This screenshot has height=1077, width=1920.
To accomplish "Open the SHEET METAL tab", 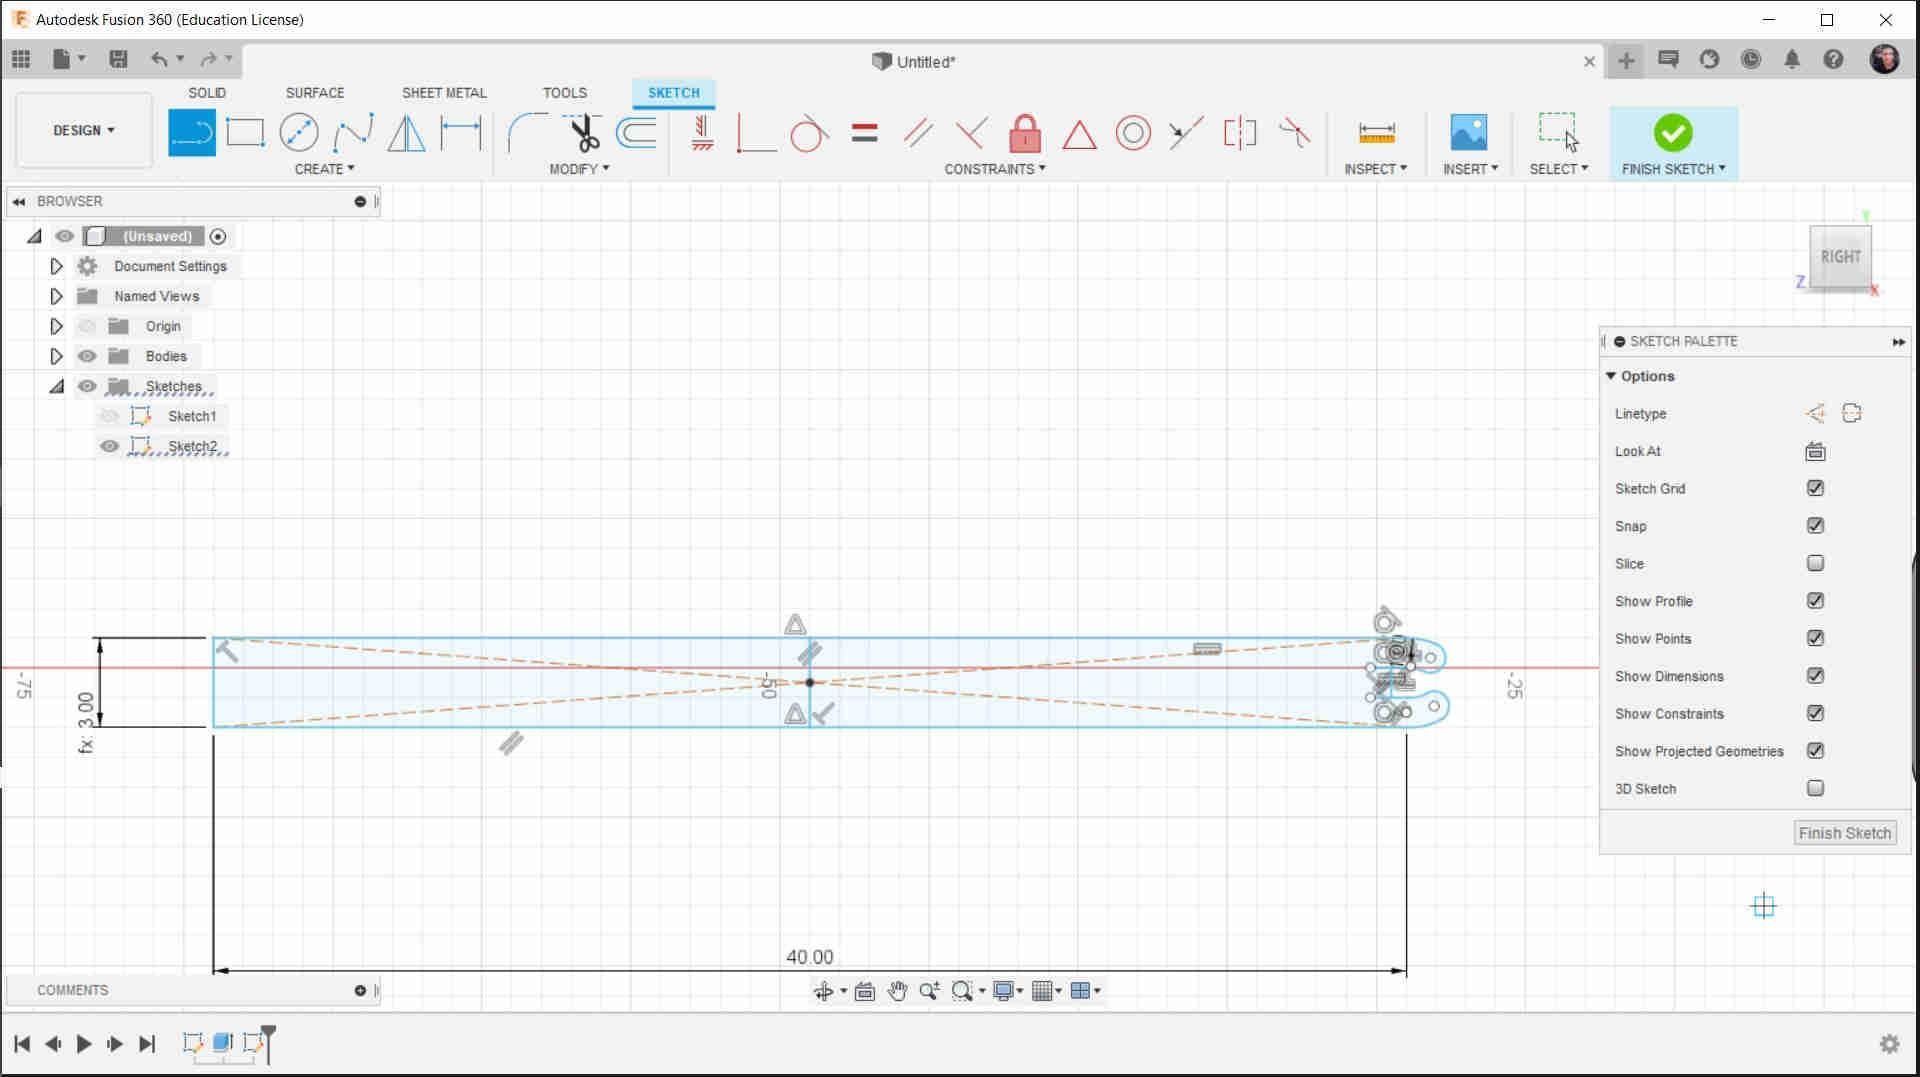I will click(444, 92).
